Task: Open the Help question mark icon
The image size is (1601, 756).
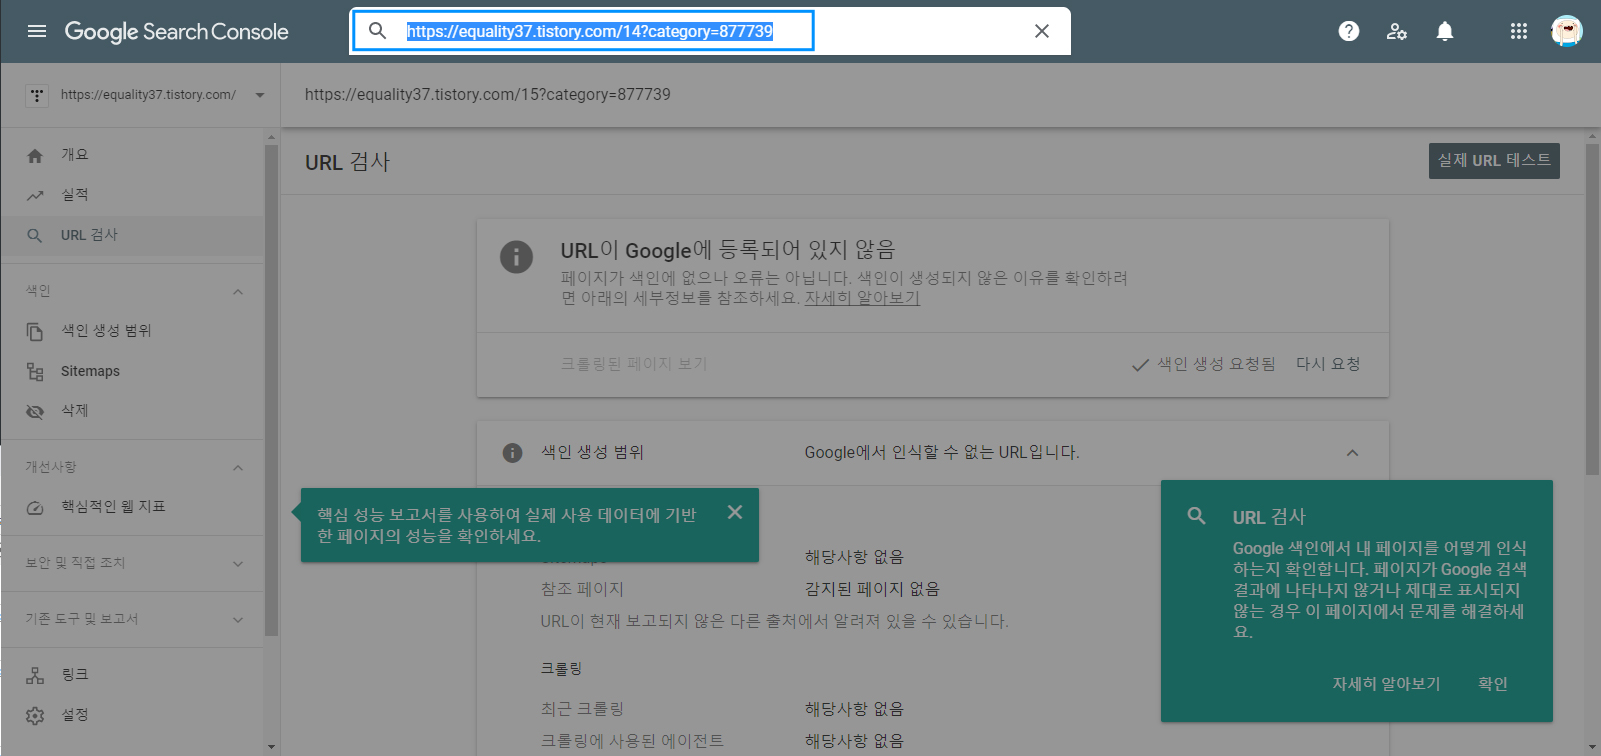Action: [1349, 31]
